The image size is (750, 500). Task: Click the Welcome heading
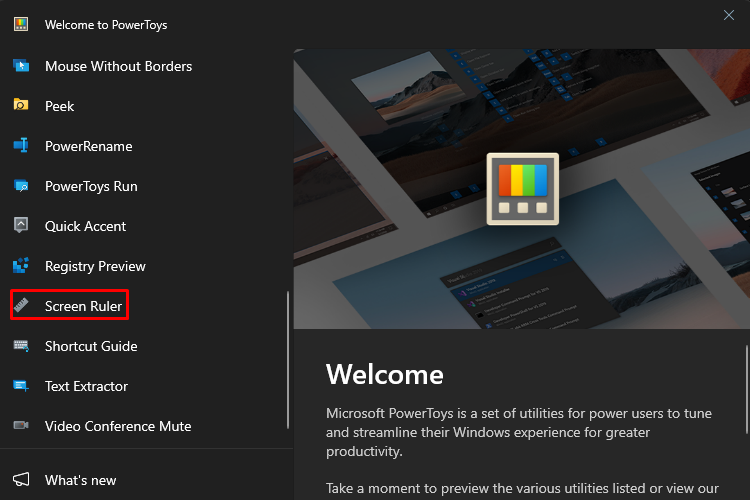(x=385, y=374)
